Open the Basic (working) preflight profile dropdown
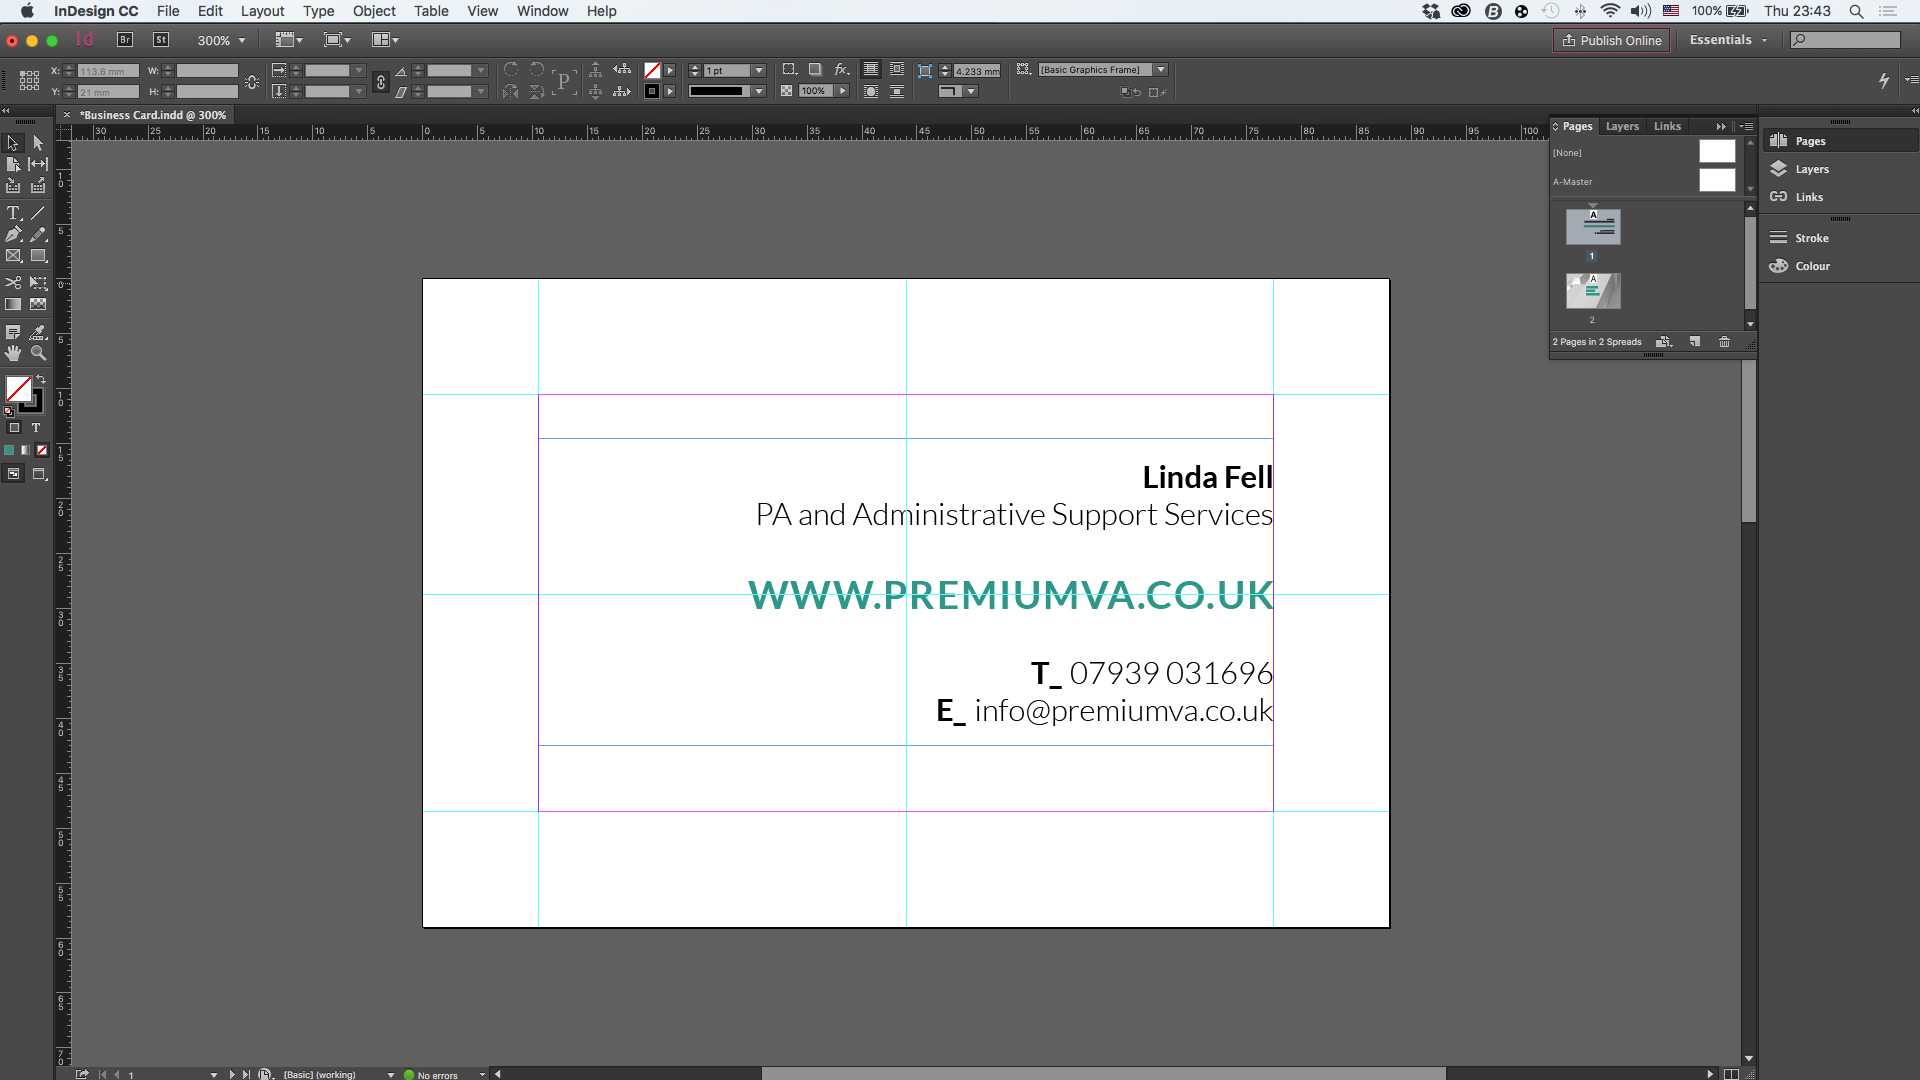 click(391, 1074)
